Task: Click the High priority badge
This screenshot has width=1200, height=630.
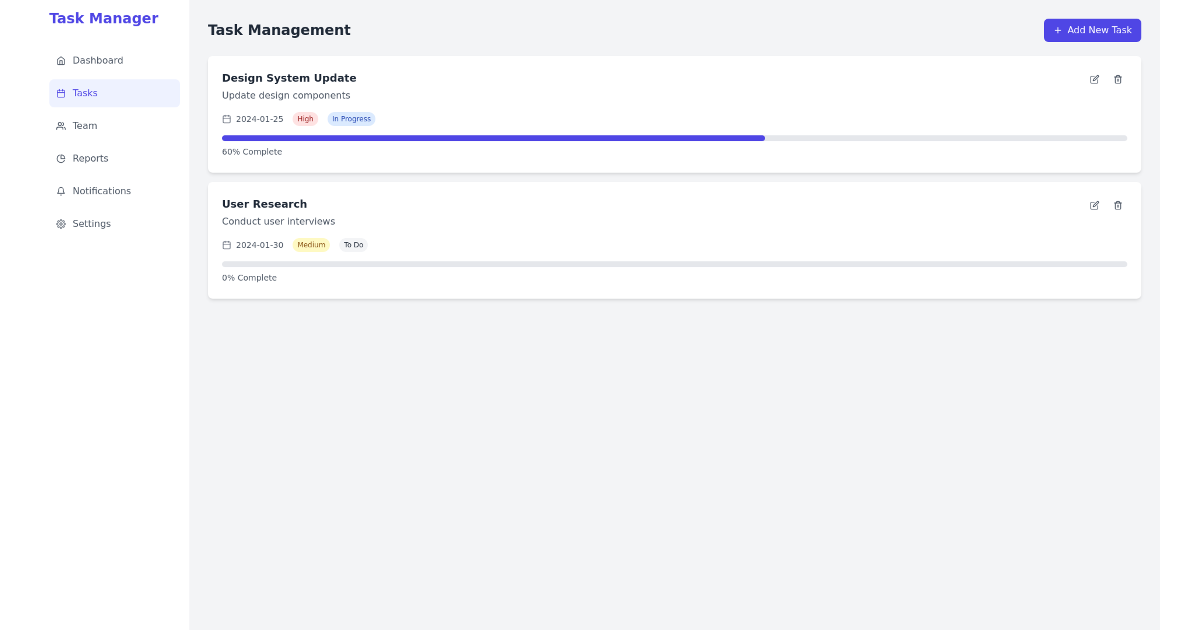Action: click(x=305, y=118)
